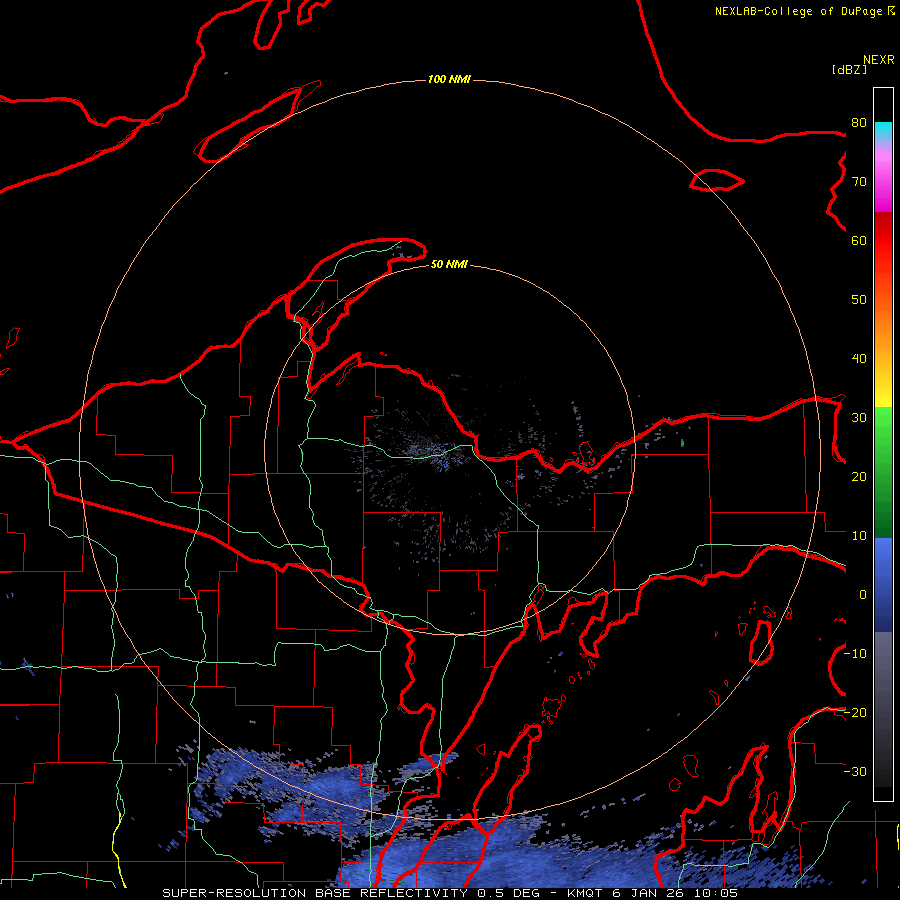
Task: Click the 20 dBZ scale value
Action: [x=859, y=476]
